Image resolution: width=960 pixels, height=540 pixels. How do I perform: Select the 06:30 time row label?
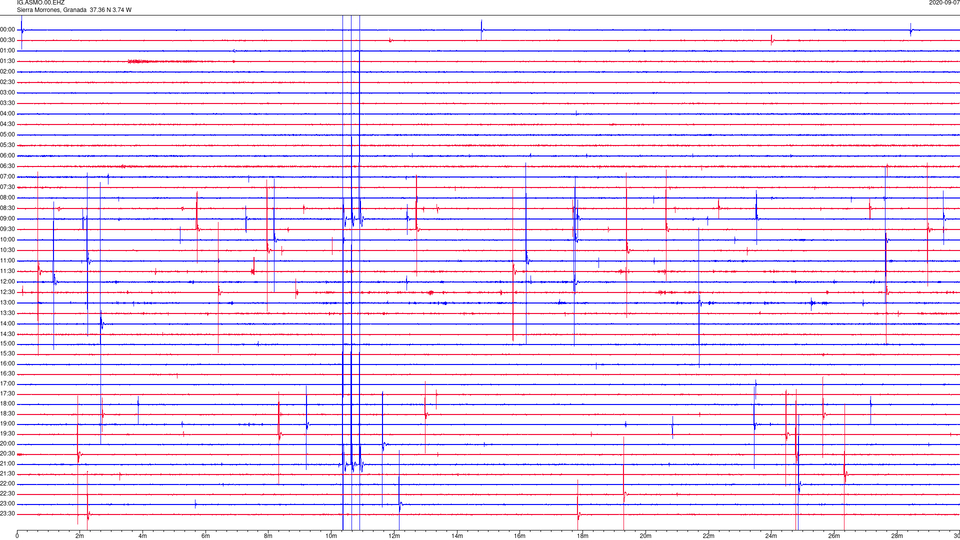(8, 166)
